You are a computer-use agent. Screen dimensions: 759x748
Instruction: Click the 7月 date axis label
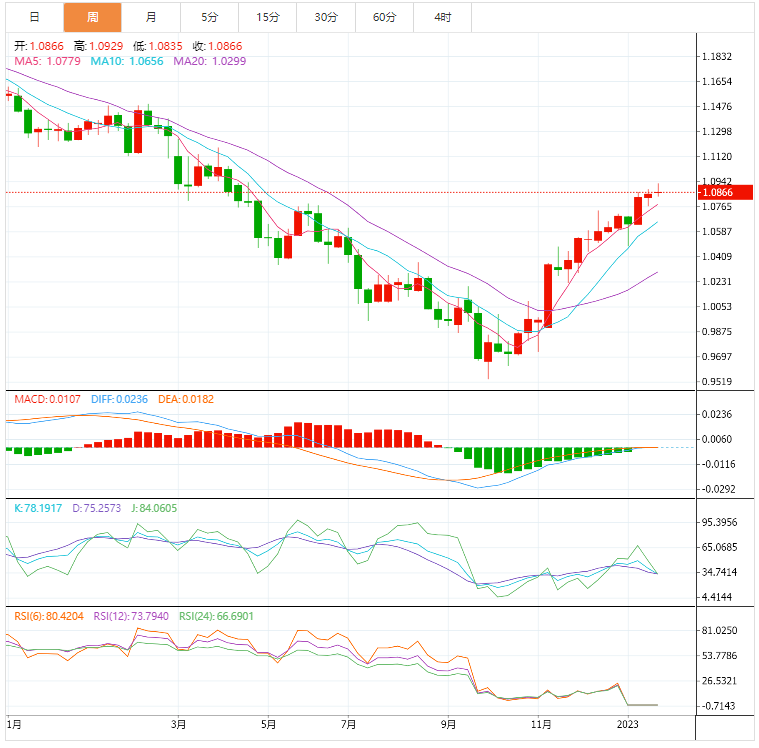click(x=349, y=724)
